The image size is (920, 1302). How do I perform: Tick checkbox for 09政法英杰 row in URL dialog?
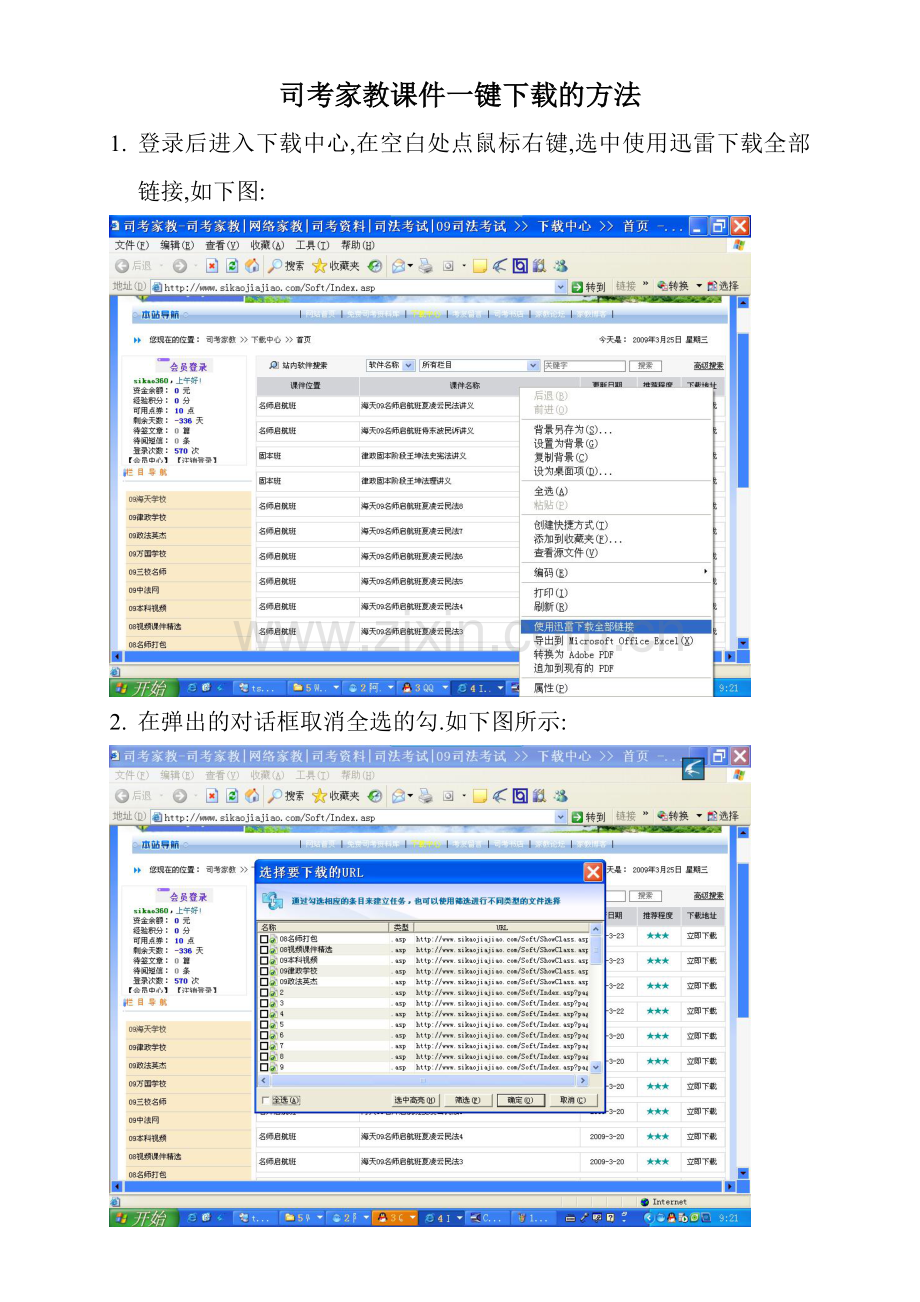[x=264, y=982]
